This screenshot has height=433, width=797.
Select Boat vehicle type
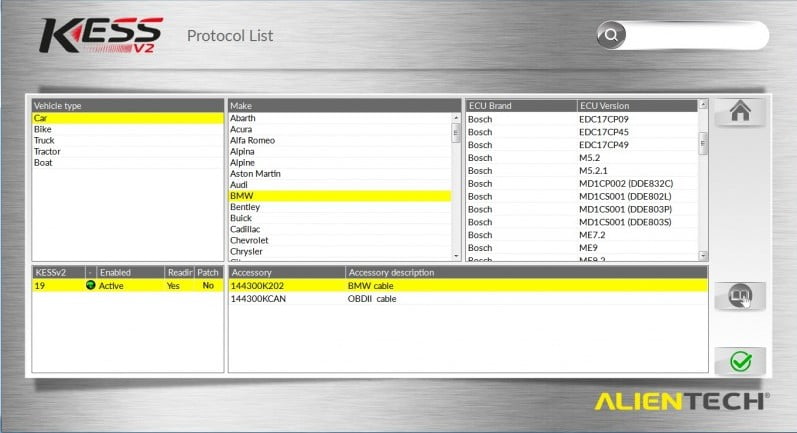(x=44, y=162)
